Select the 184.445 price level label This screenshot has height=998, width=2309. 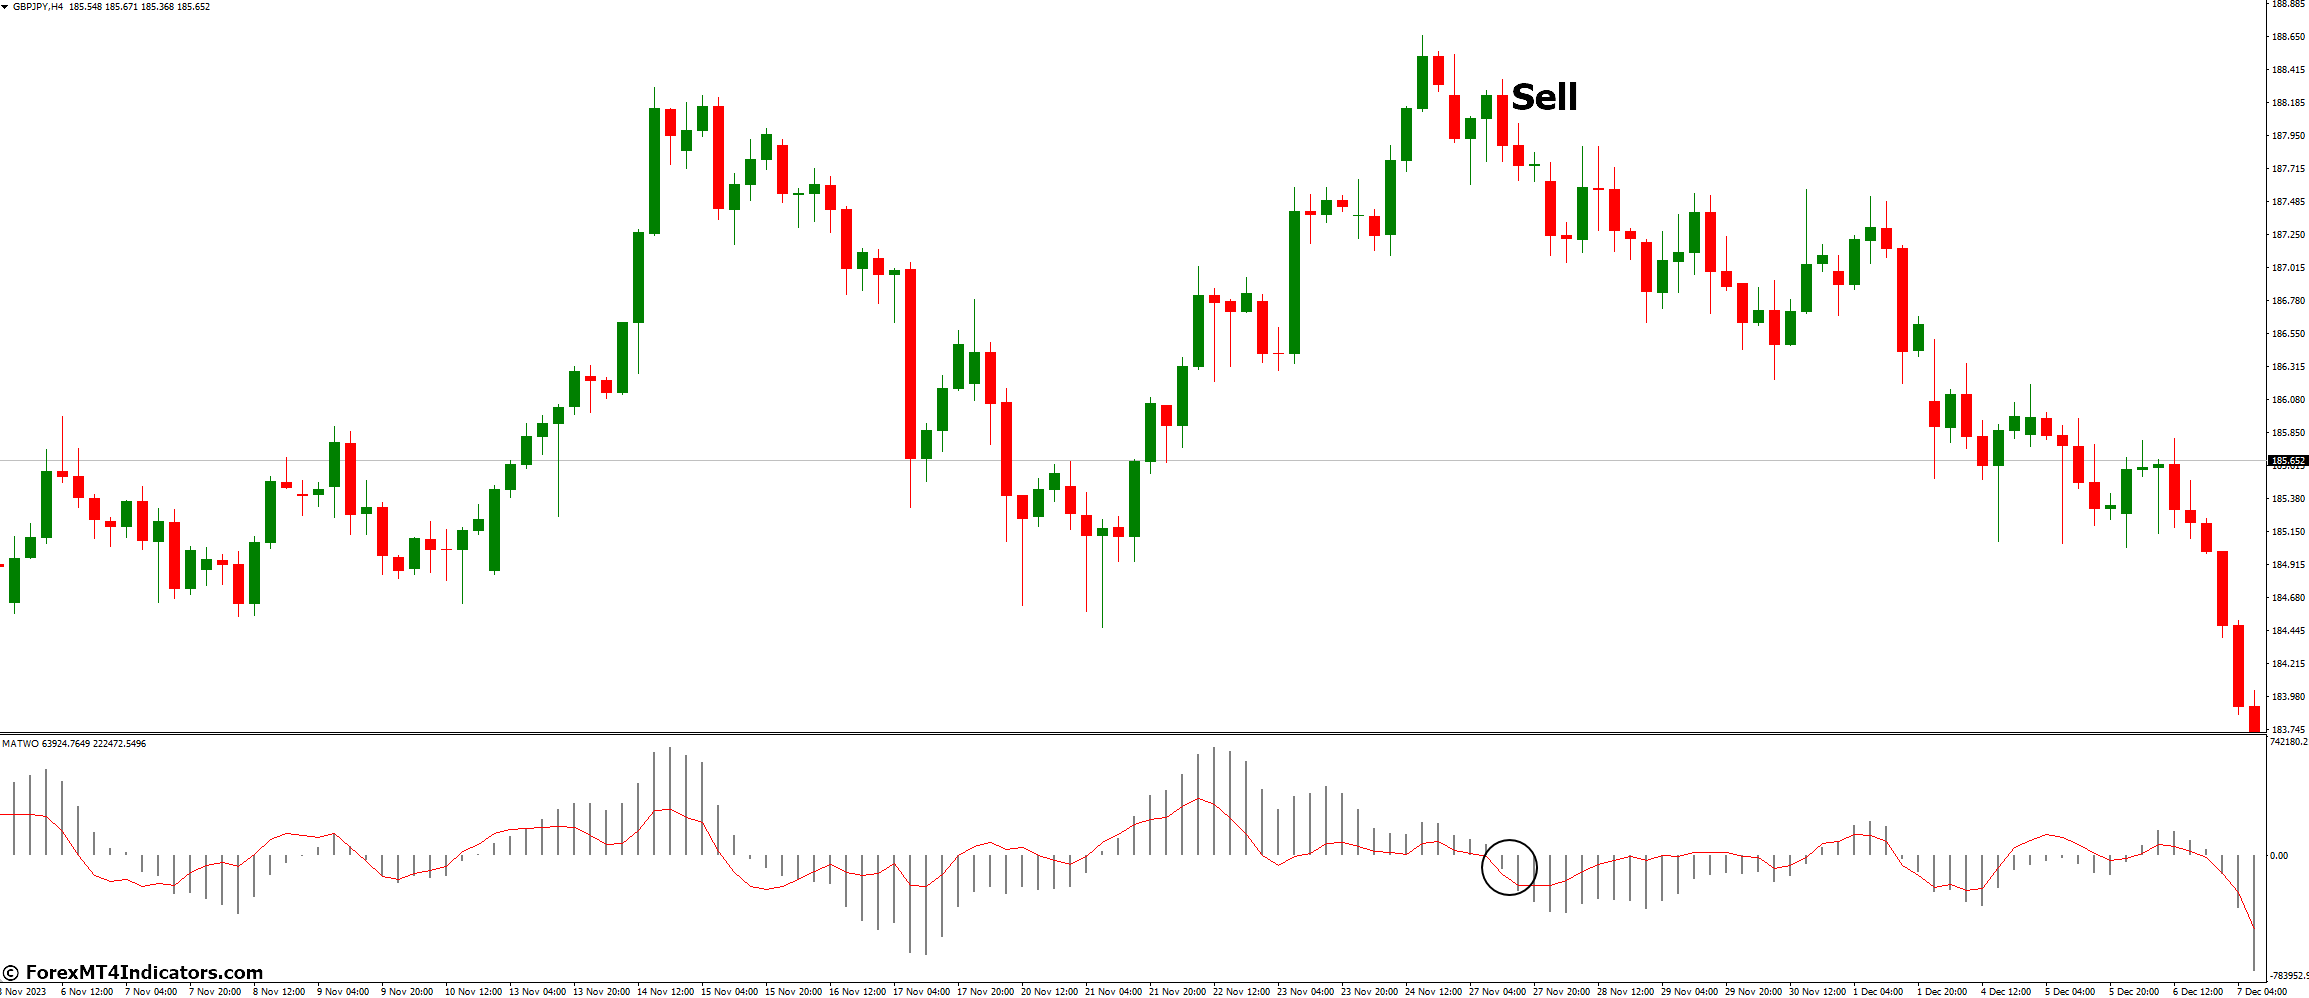click(x=2288, y=631)
